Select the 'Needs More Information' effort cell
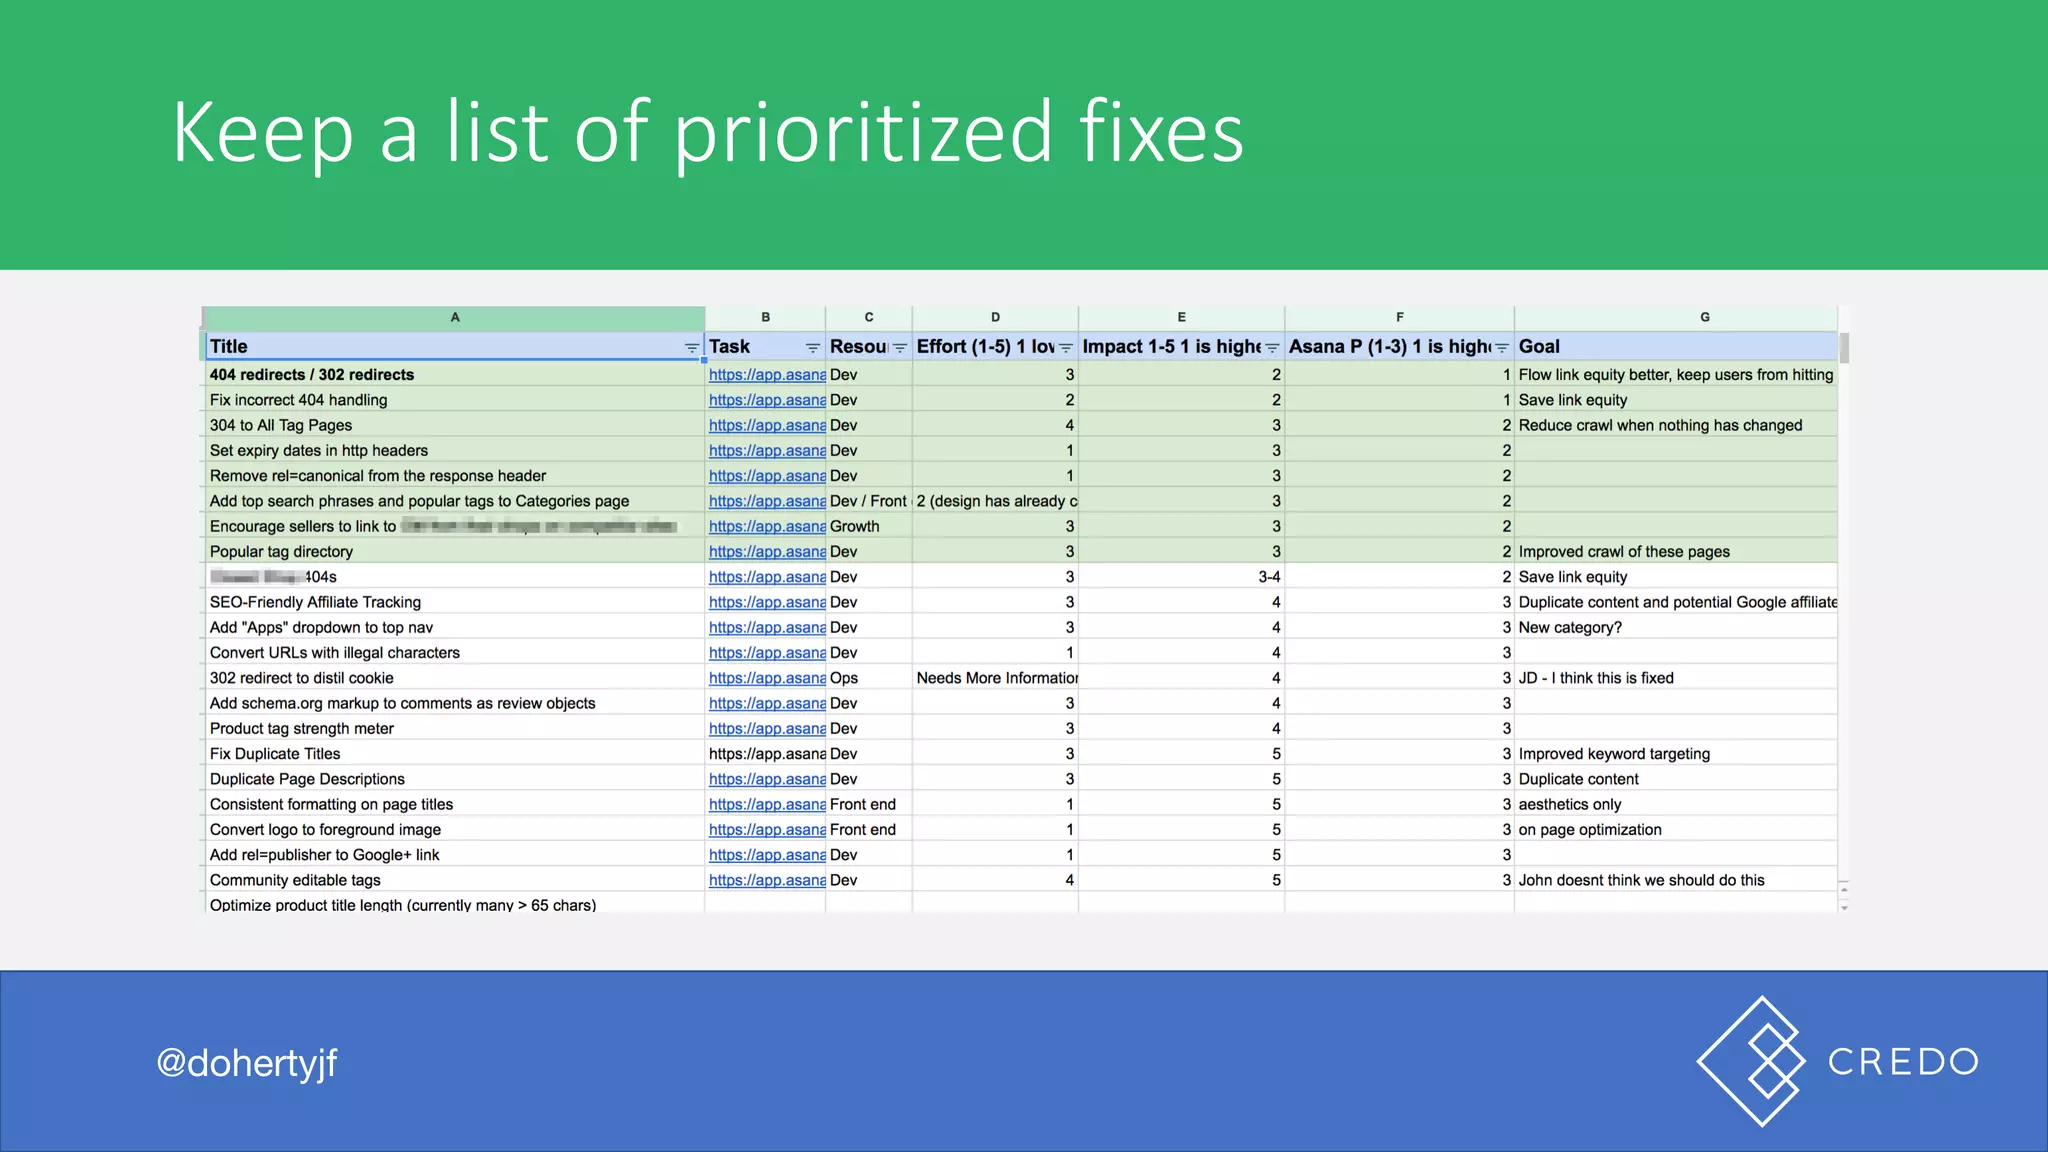The image size is (2048, 1152). pos(995,678)
